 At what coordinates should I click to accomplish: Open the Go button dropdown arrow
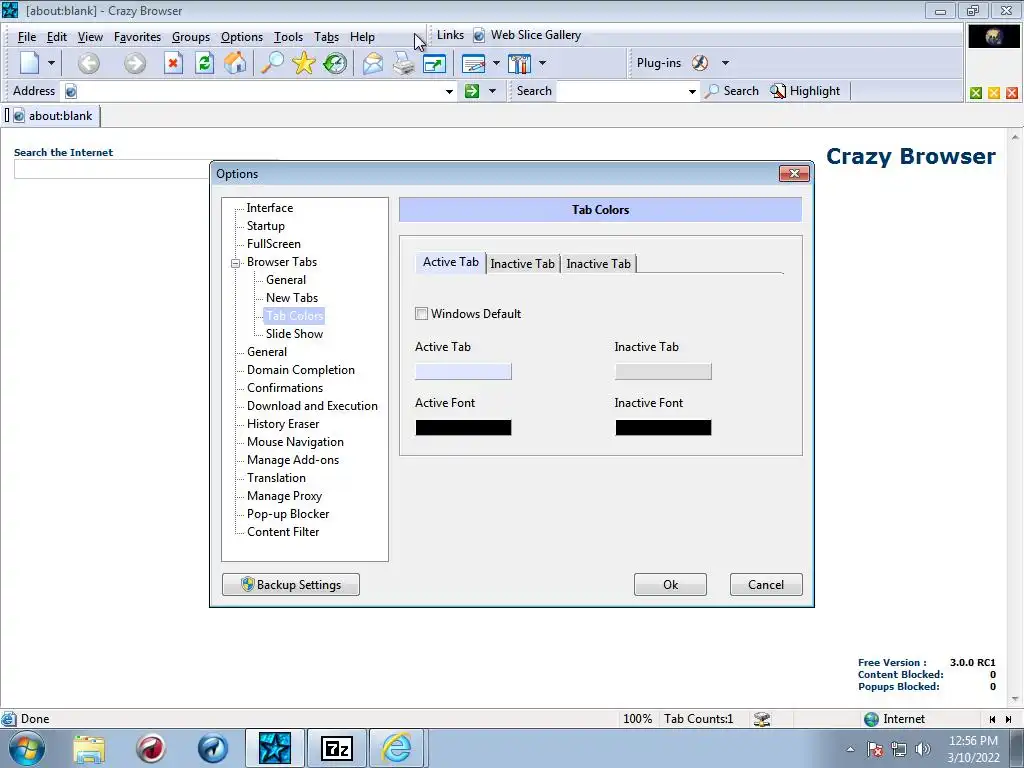[x=492, y=91]
